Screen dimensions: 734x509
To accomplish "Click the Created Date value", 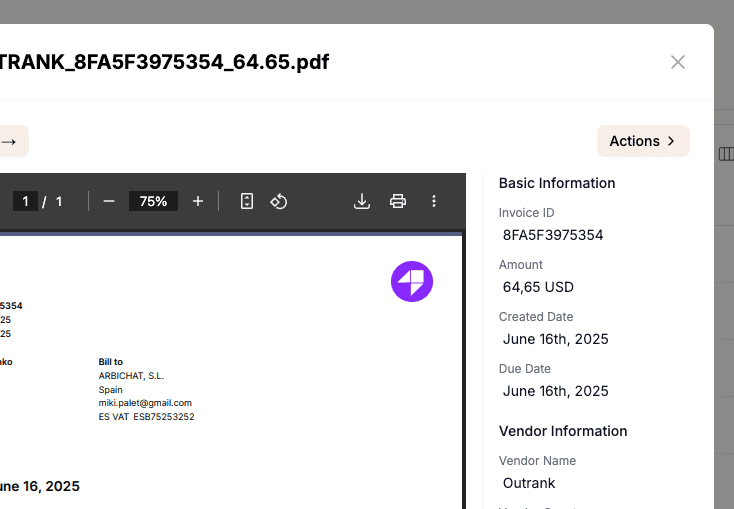I will click(555, 339).
